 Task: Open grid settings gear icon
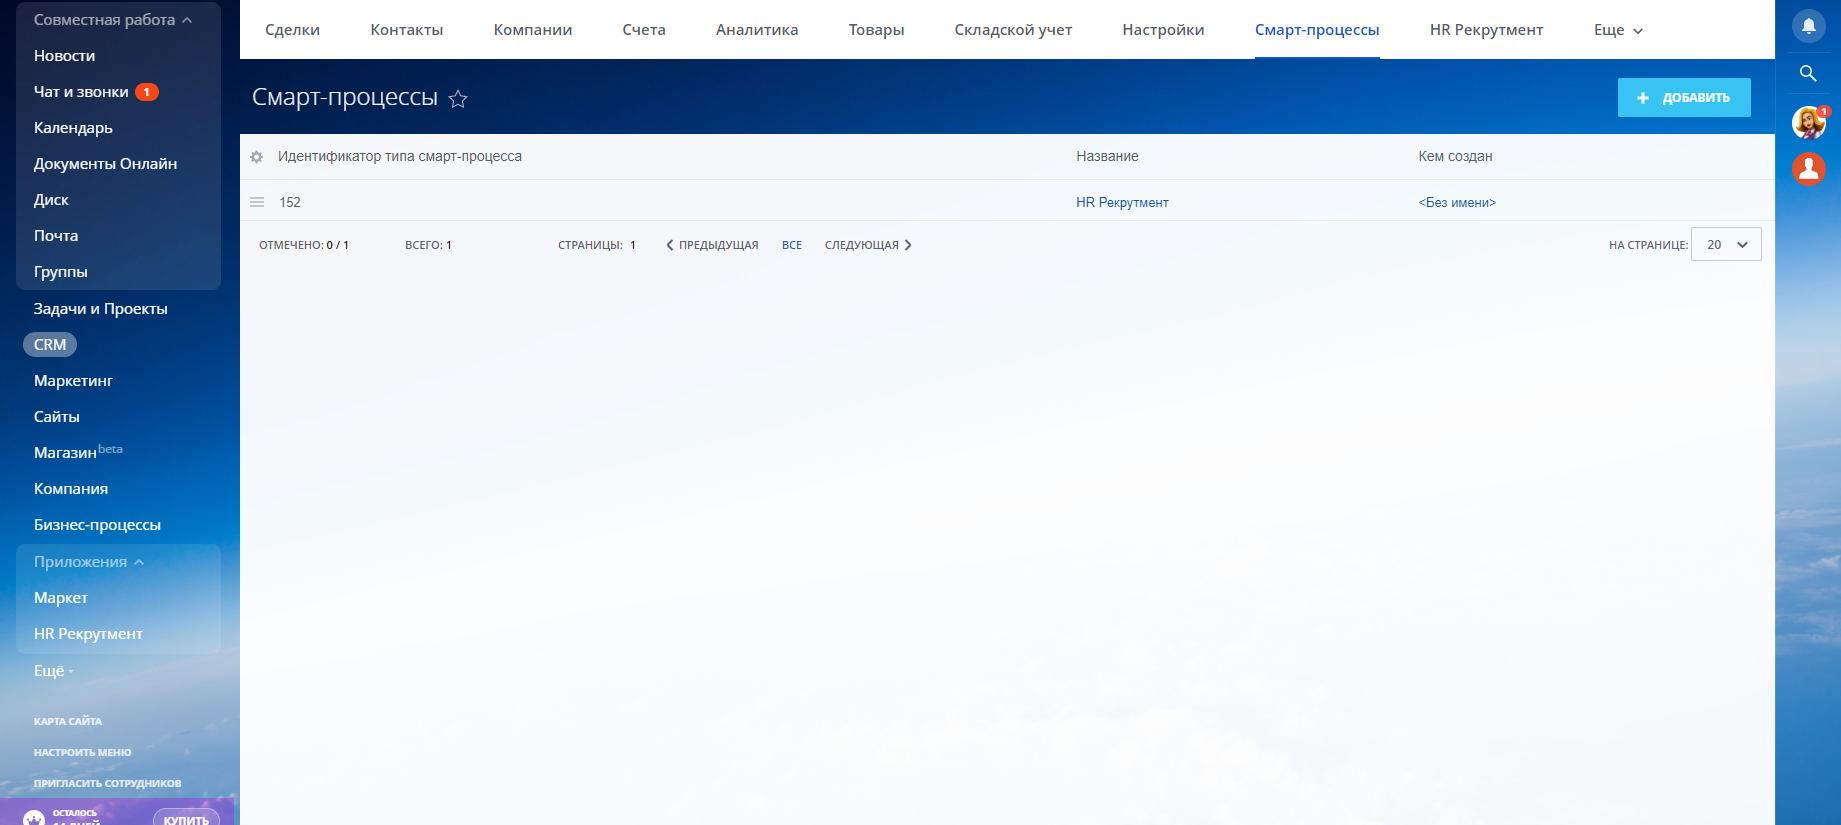tap(256, 157)
